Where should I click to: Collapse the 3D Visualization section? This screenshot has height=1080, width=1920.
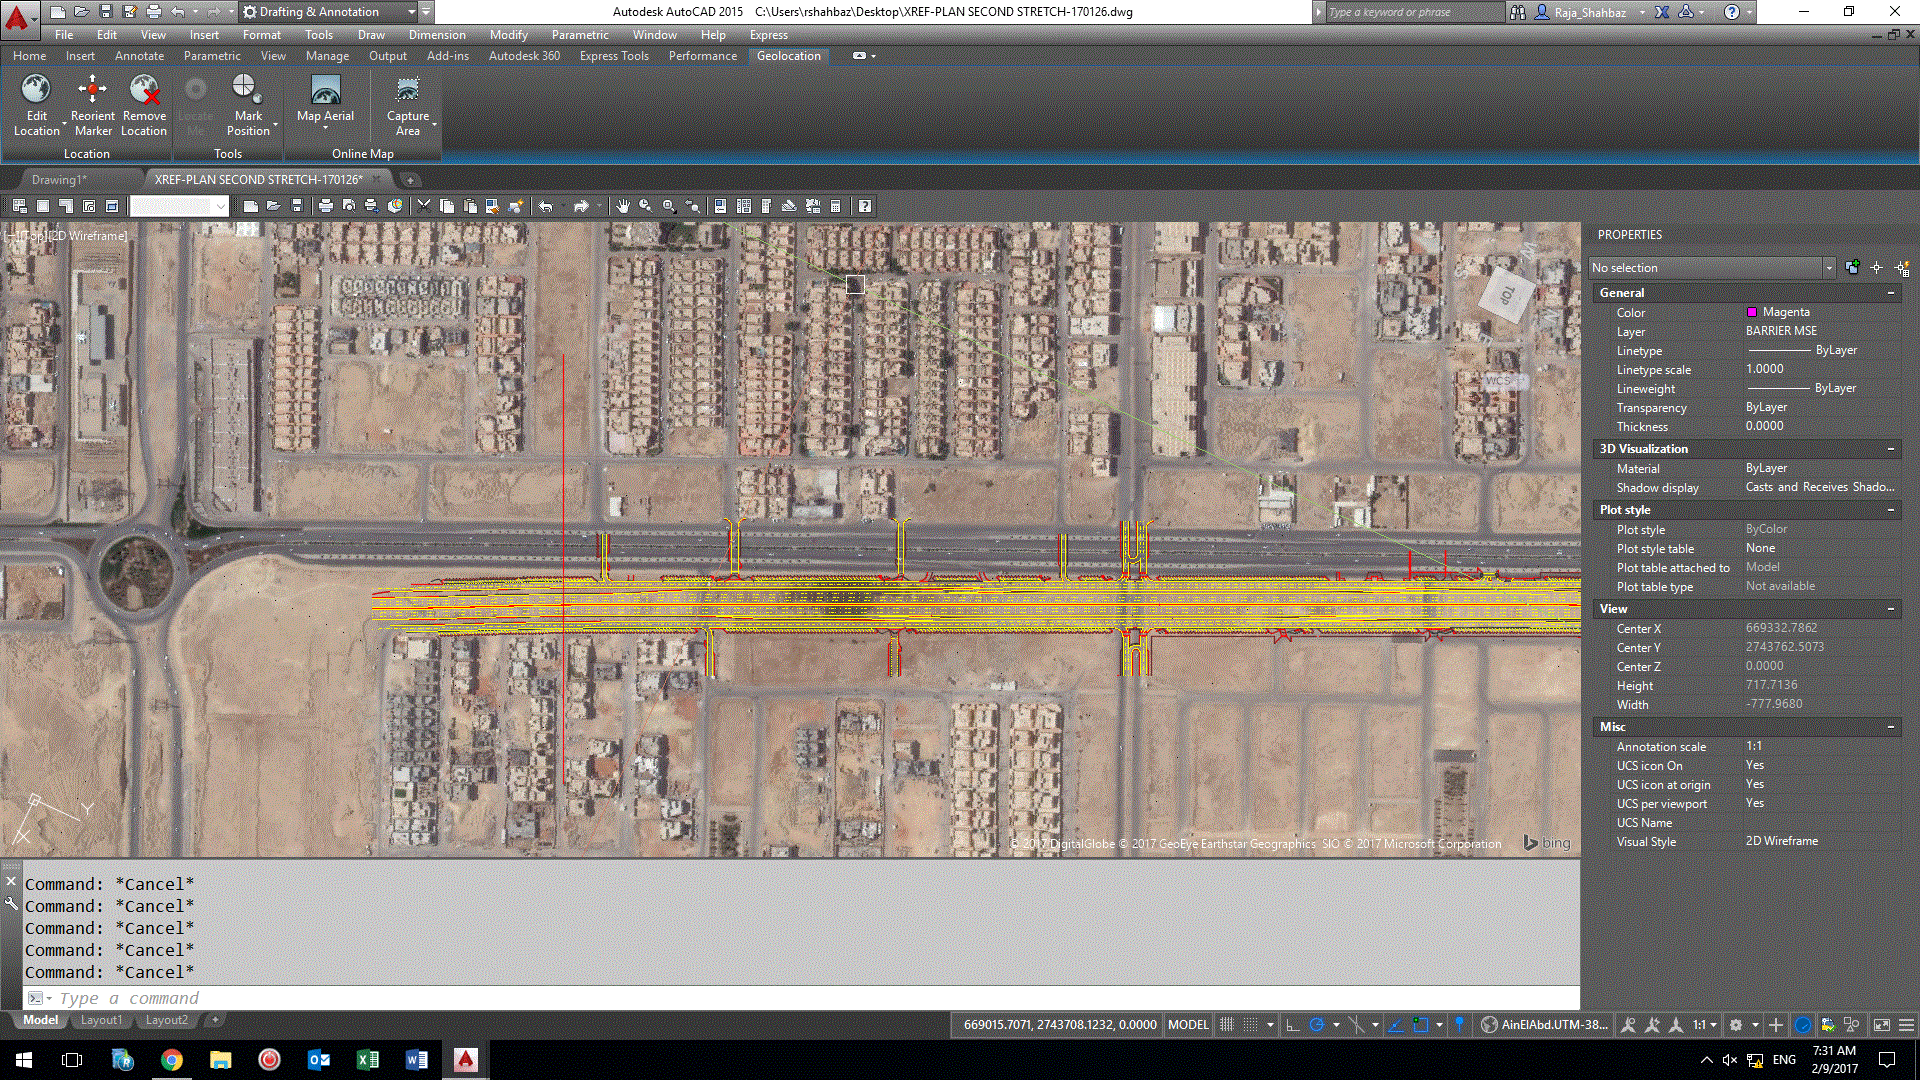pyautogui.click(x=1892, y=448)
